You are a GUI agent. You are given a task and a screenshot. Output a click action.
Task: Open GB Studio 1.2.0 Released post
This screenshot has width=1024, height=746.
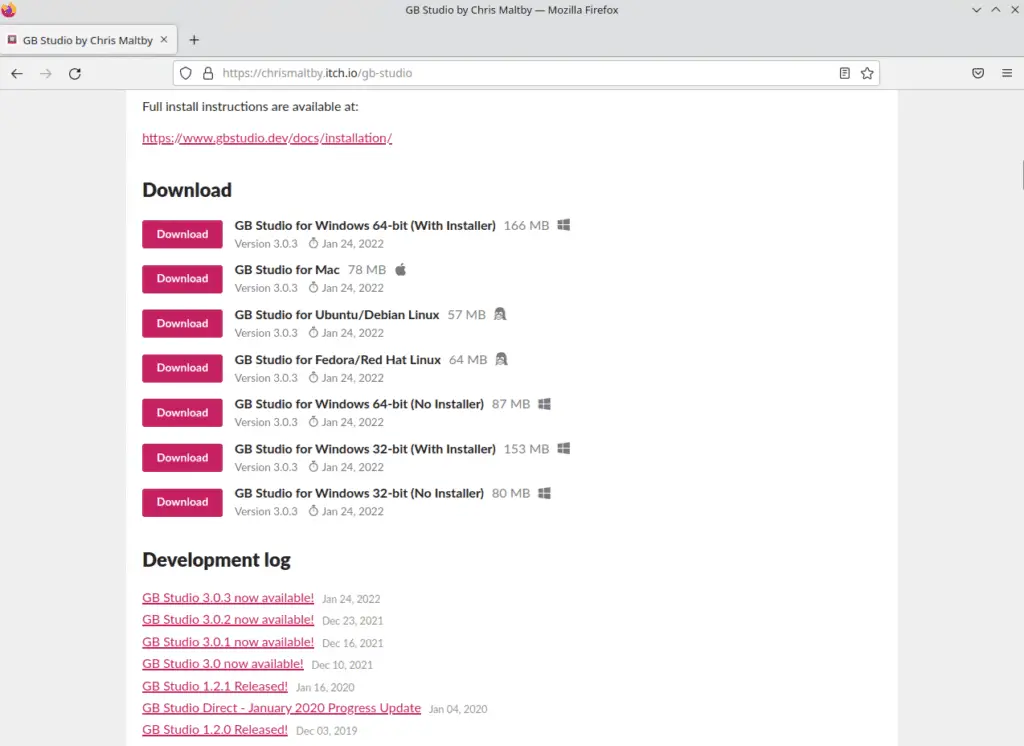(215, 730)
